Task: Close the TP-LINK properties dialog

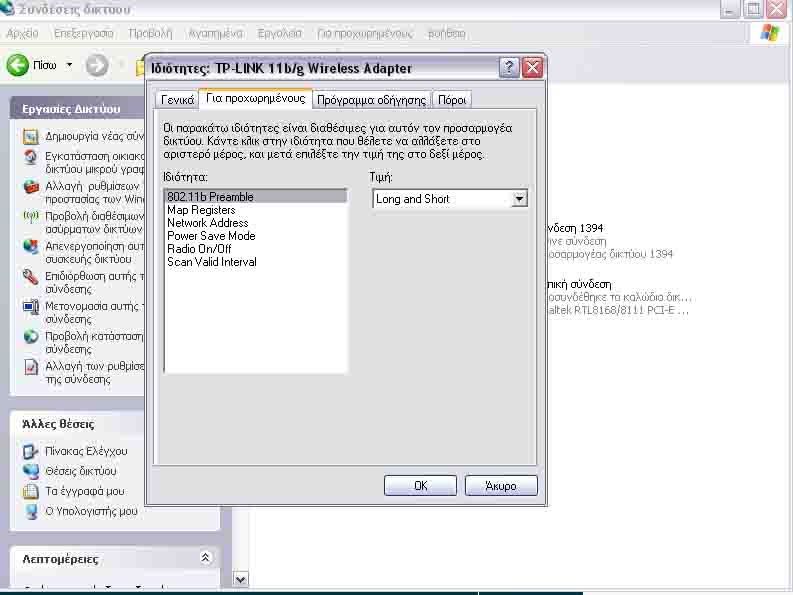Action: click(533, 67)
